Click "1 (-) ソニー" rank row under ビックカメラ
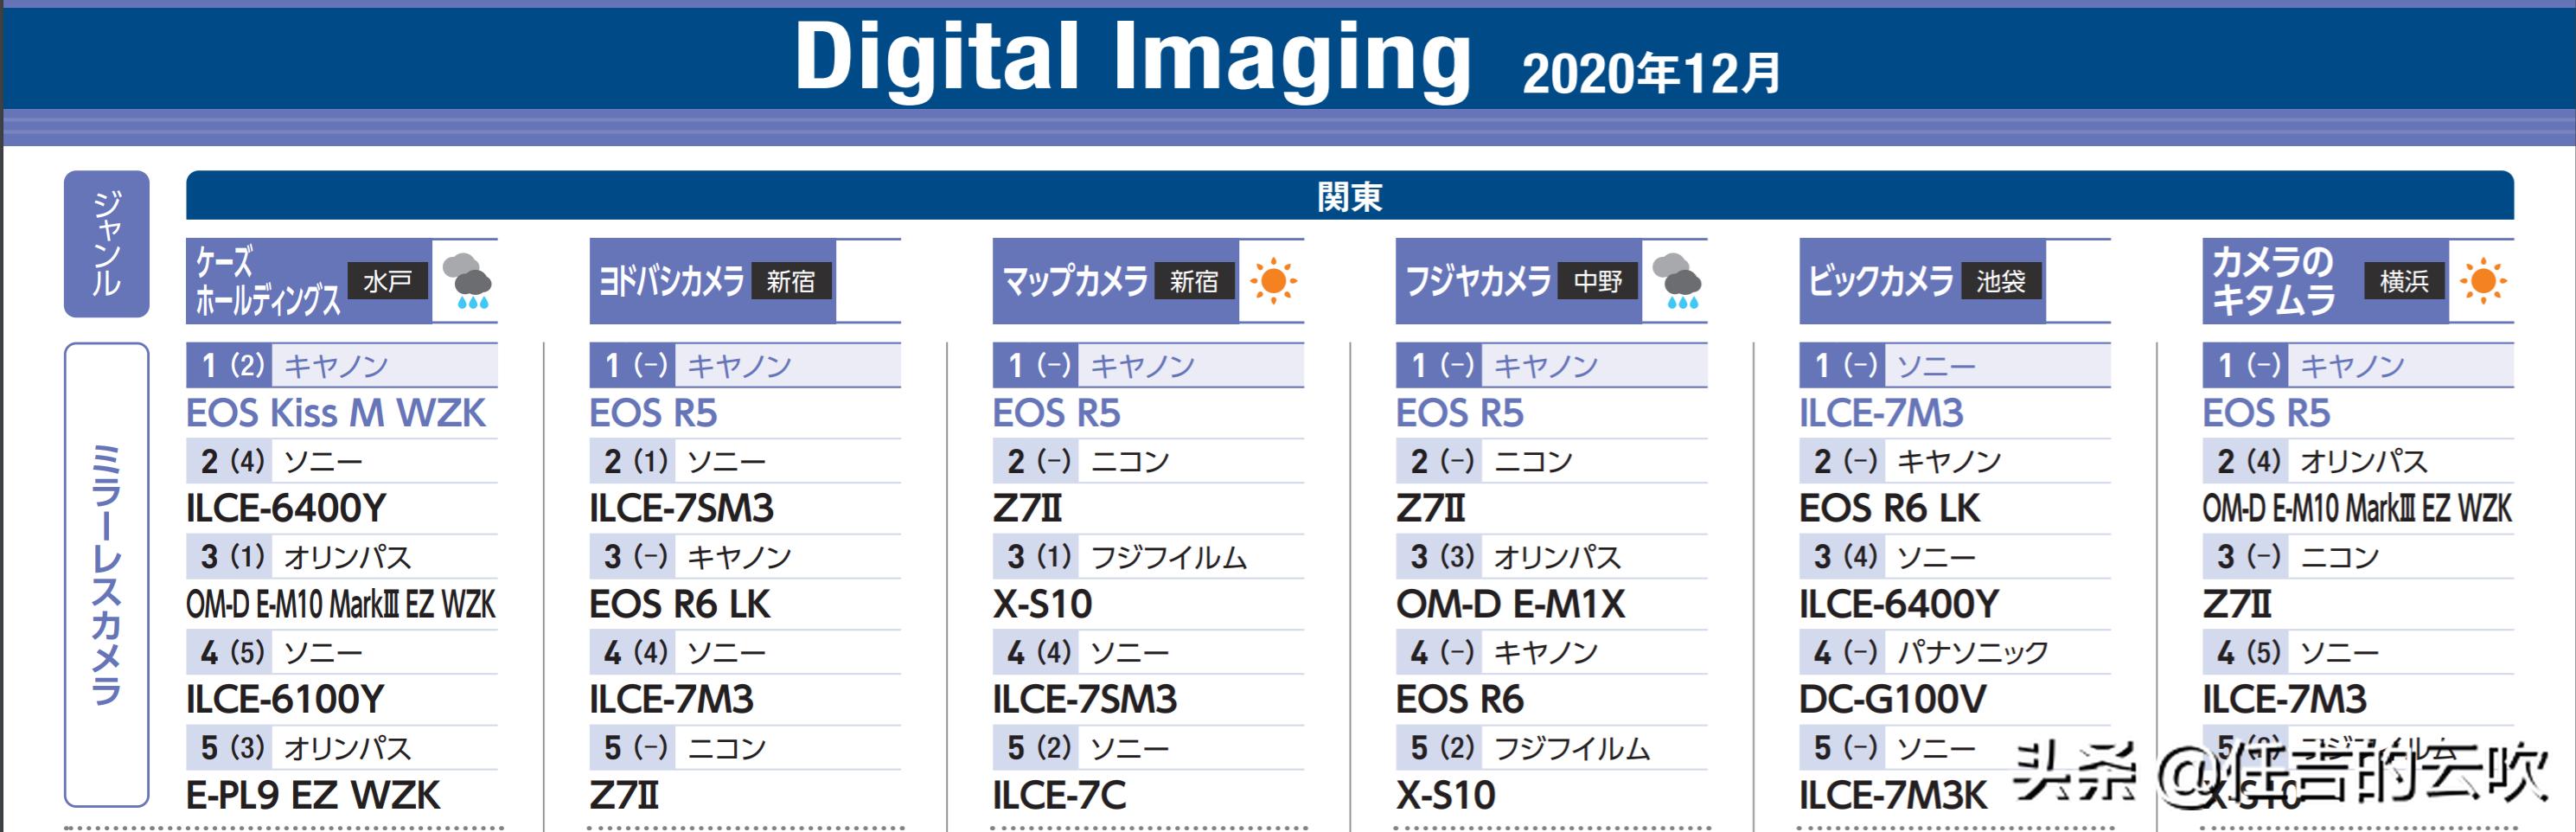 pos(1955,365)
